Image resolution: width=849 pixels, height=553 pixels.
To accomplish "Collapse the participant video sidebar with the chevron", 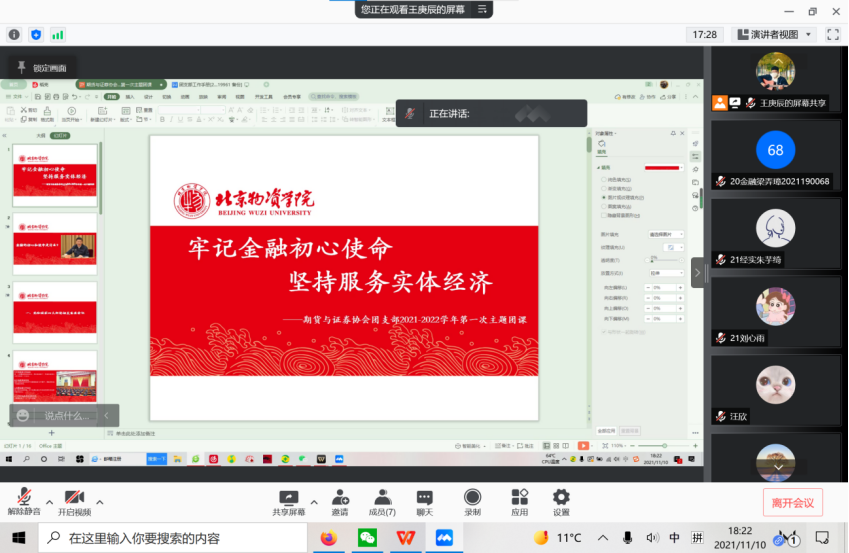I will coord(697,273).
